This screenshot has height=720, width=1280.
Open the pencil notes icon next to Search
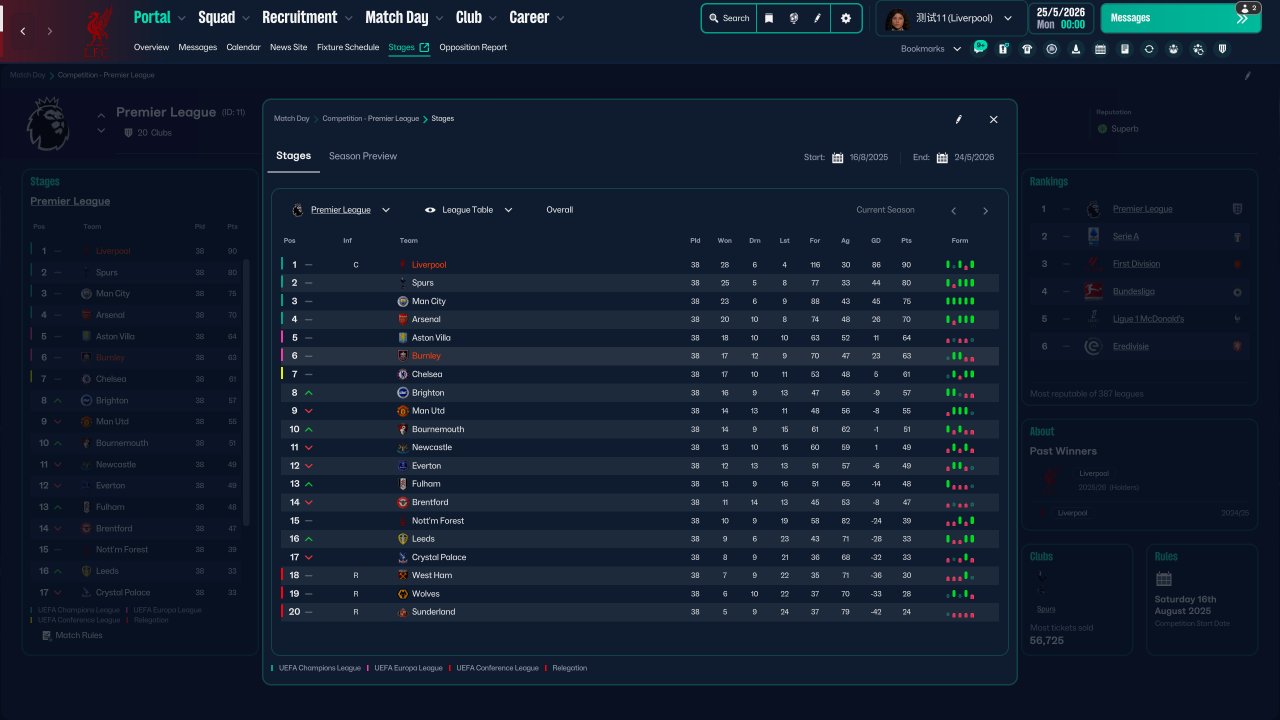click(818, 18)
